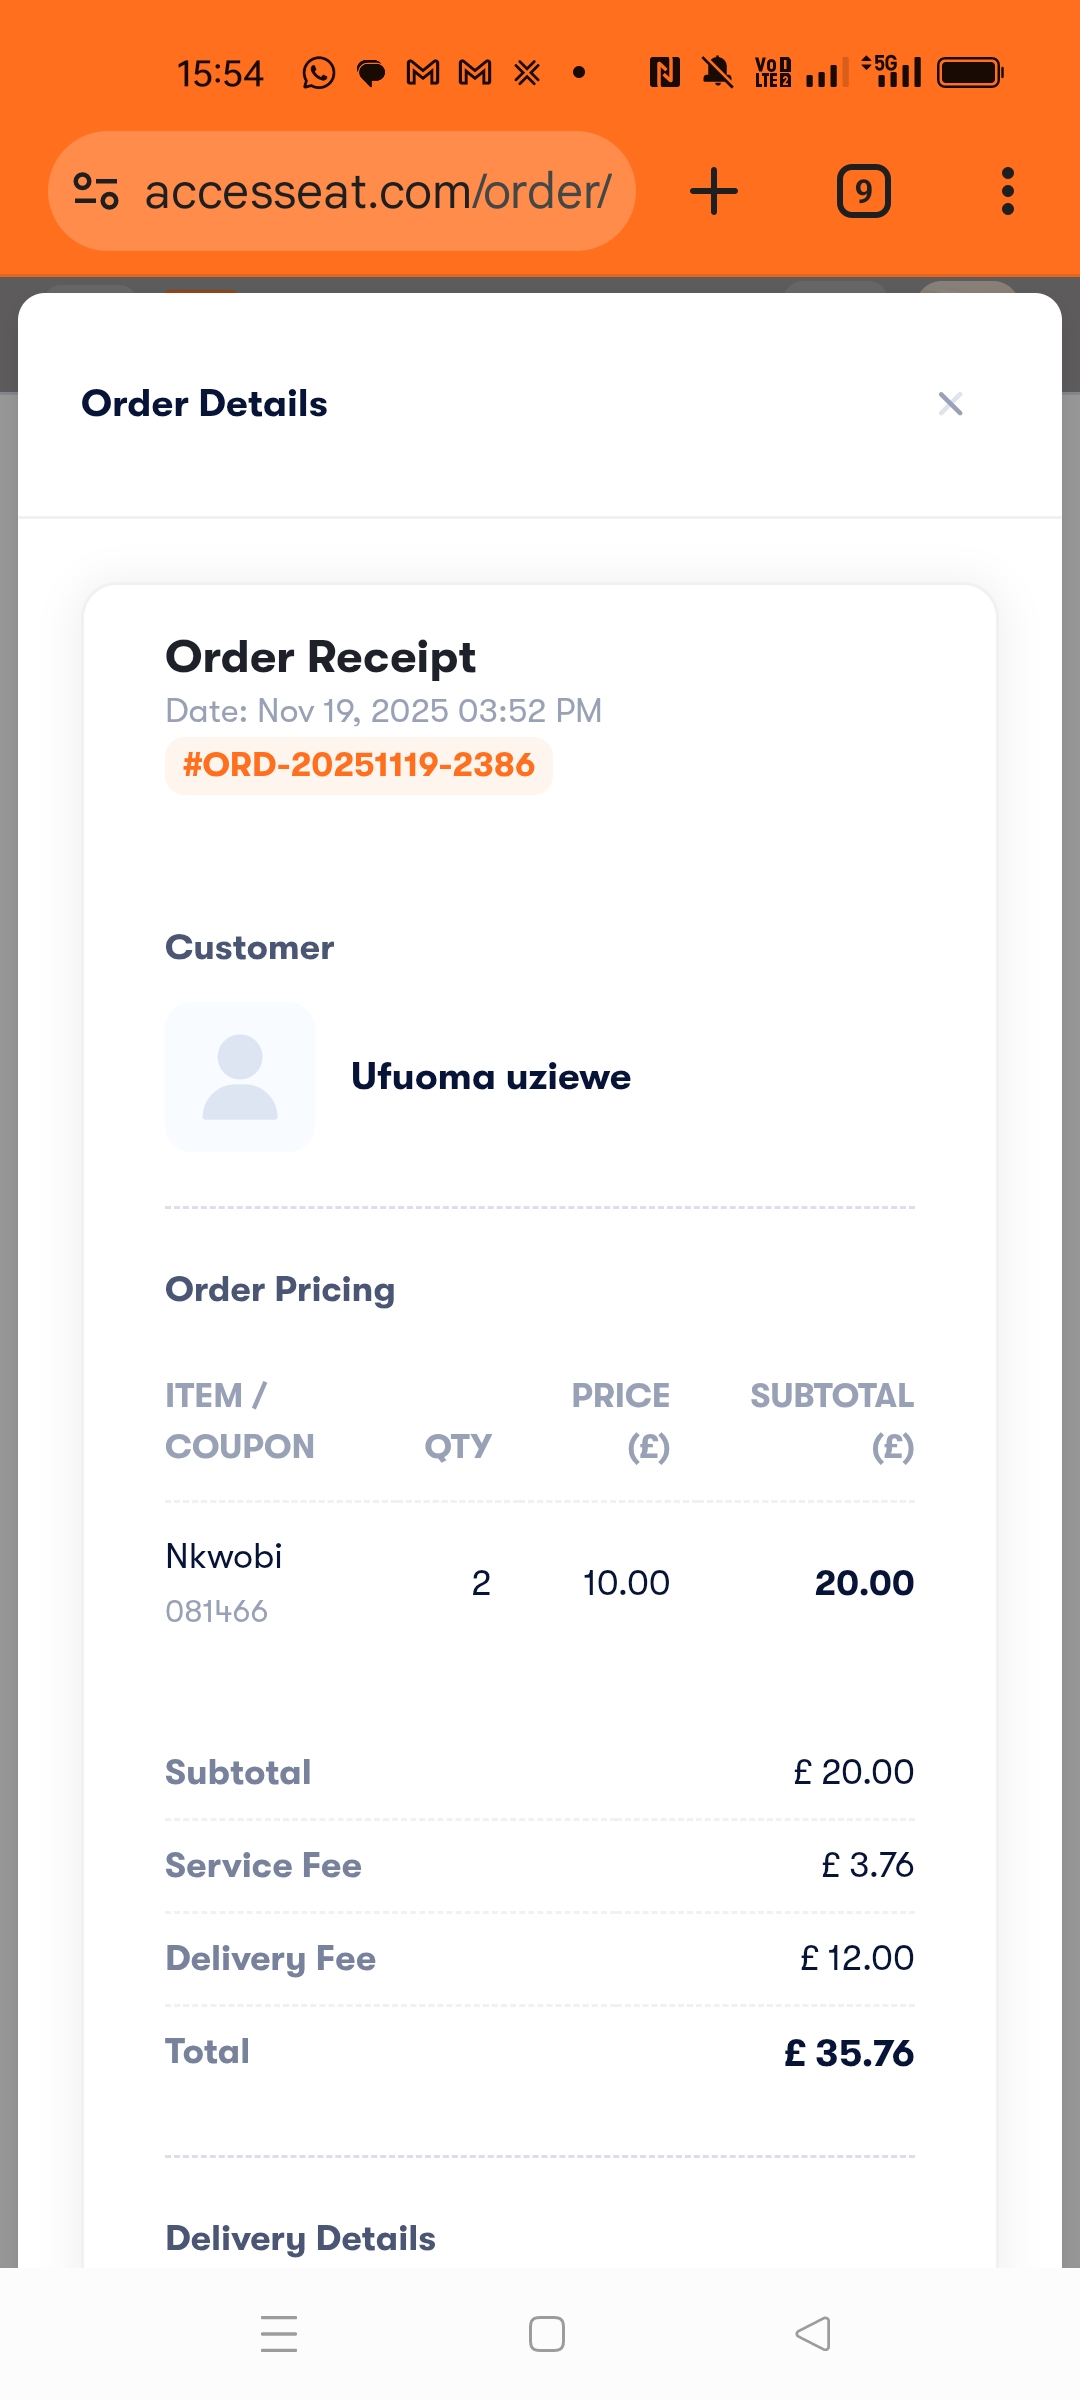Tap the NFC status icon
The height and width of the screenshot is (2400, 1080).
pyautogui.click(x=664, y=73)
